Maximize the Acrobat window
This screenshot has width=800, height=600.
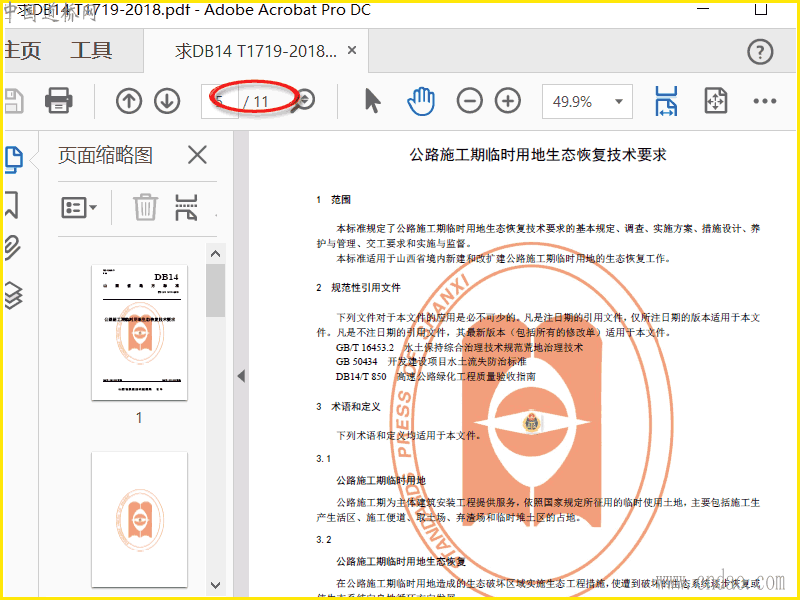[x=761, y=9]
